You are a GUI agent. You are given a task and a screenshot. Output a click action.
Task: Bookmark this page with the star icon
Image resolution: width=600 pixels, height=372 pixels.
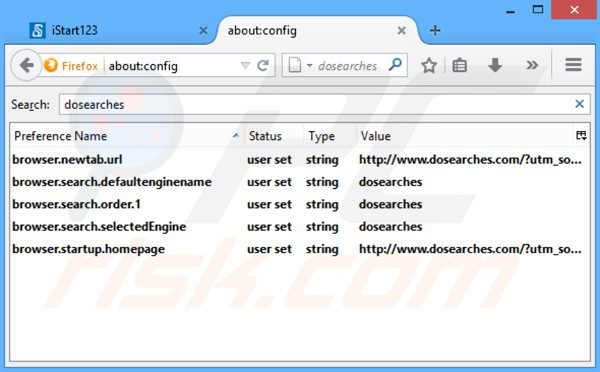pyautogui.click(x=429, y=65)
